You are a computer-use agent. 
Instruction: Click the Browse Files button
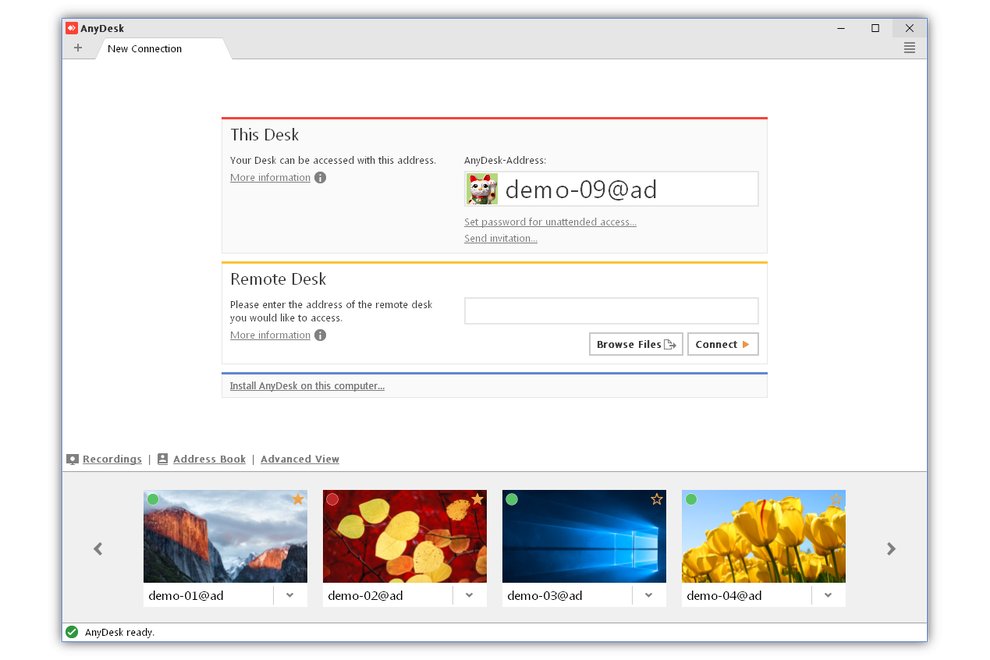(636, 344)
